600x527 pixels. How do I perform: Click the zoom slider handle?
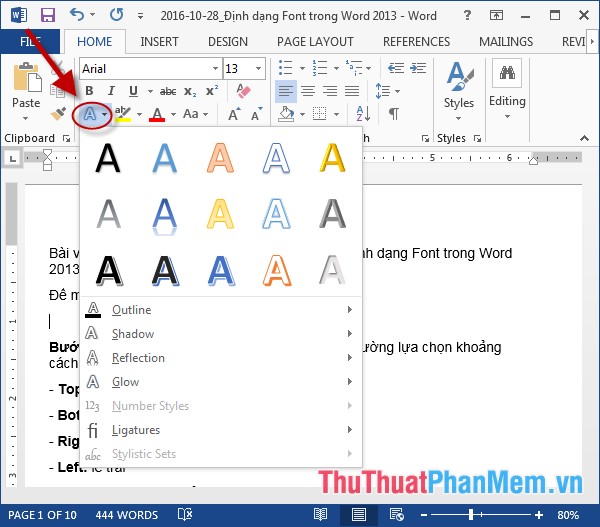click(x=471, y=515)
